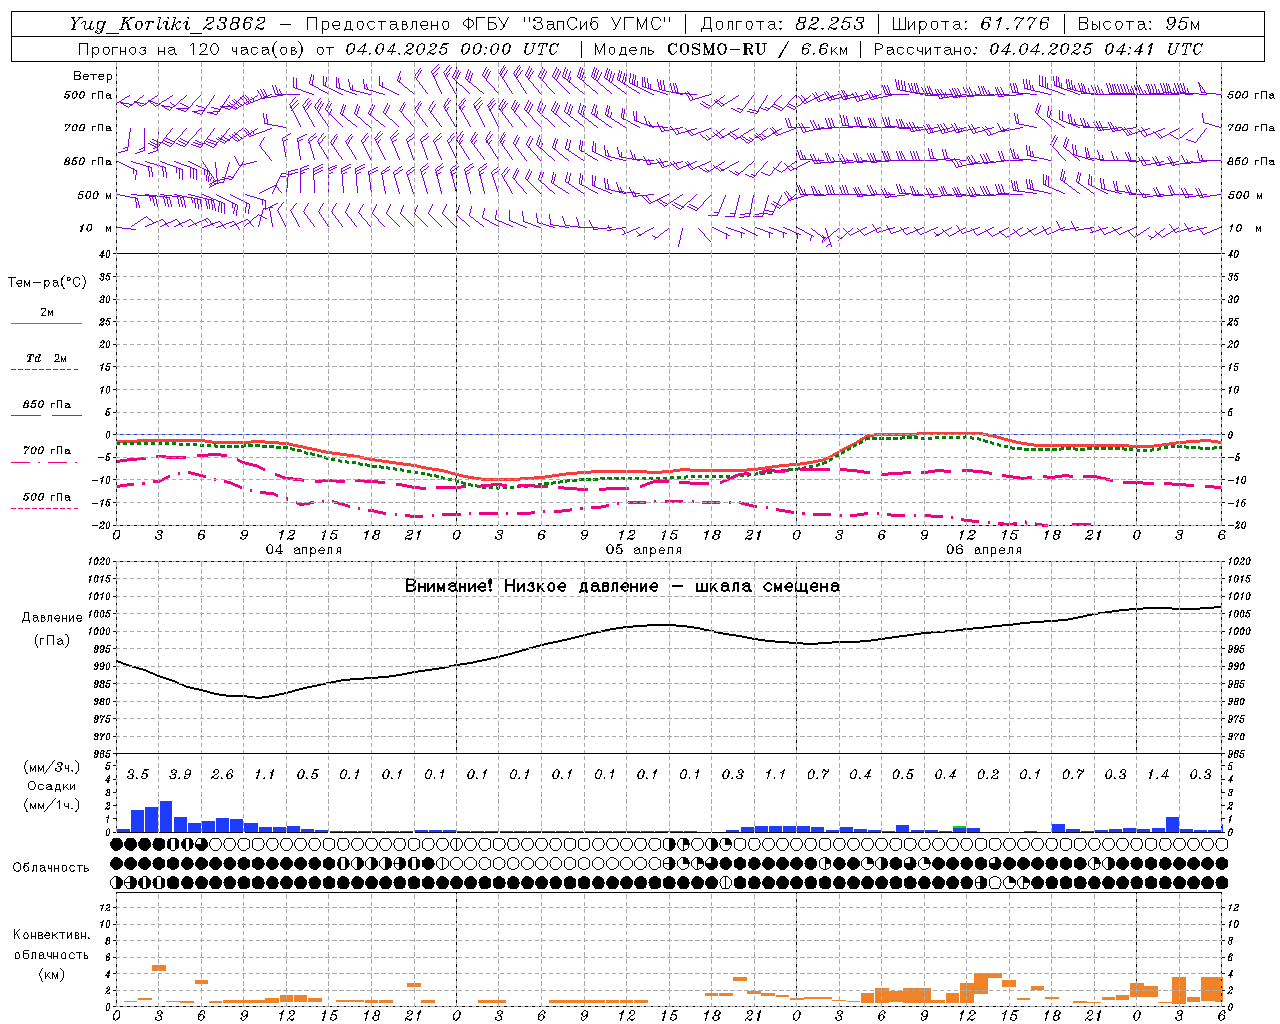
Task: Click the 'Облачность' cloud cover label
Action: tap(51, 868)
